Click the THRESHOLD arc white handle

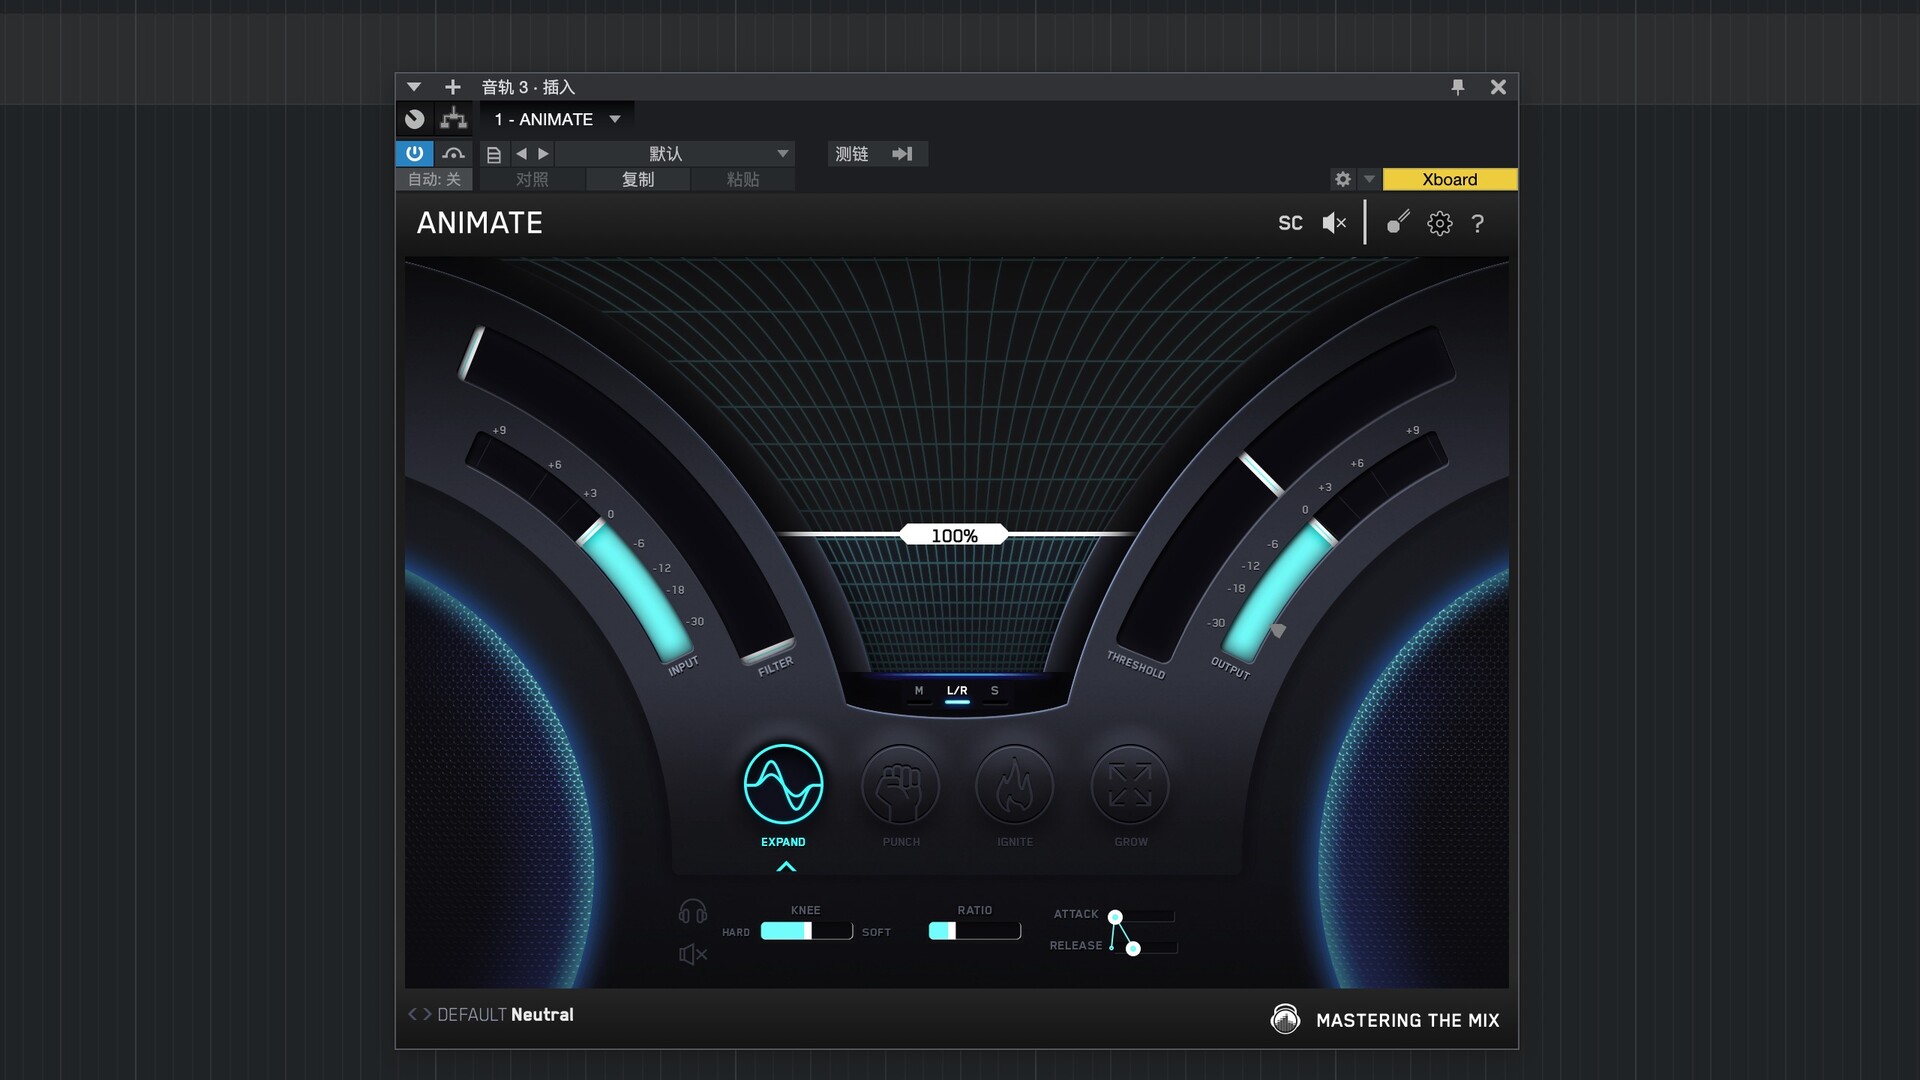tap(1261, 474)
